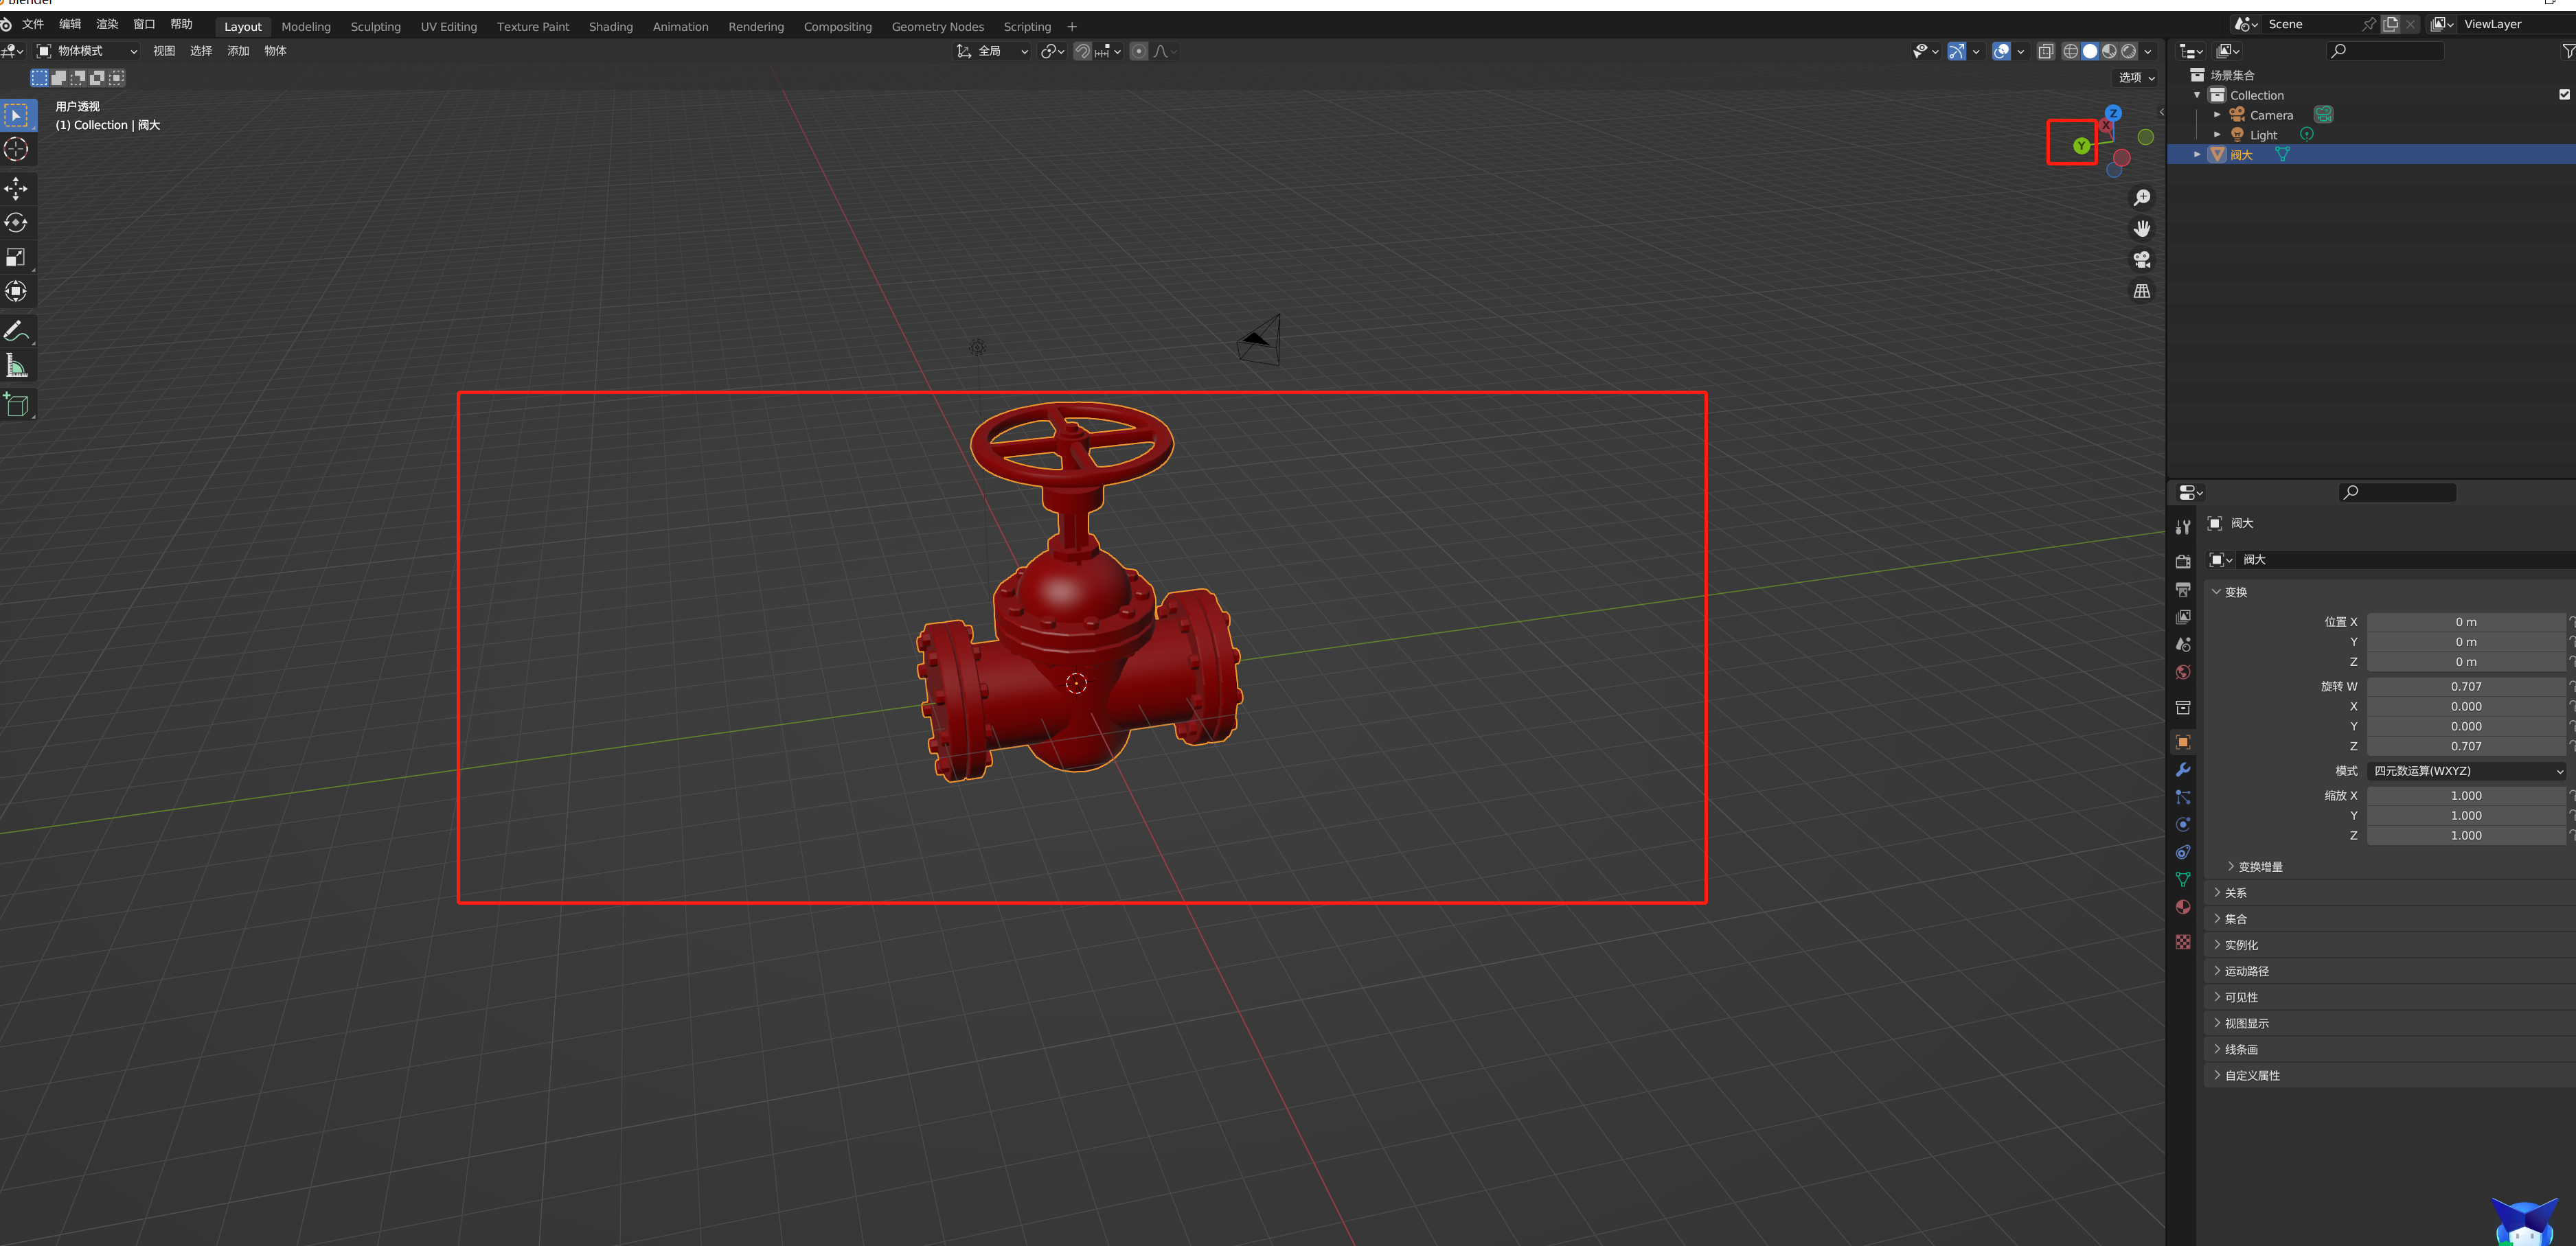This screenshot has height=1246, width=2576.
Task: Collapse the Collection tree item
Action: [2197, 95]
